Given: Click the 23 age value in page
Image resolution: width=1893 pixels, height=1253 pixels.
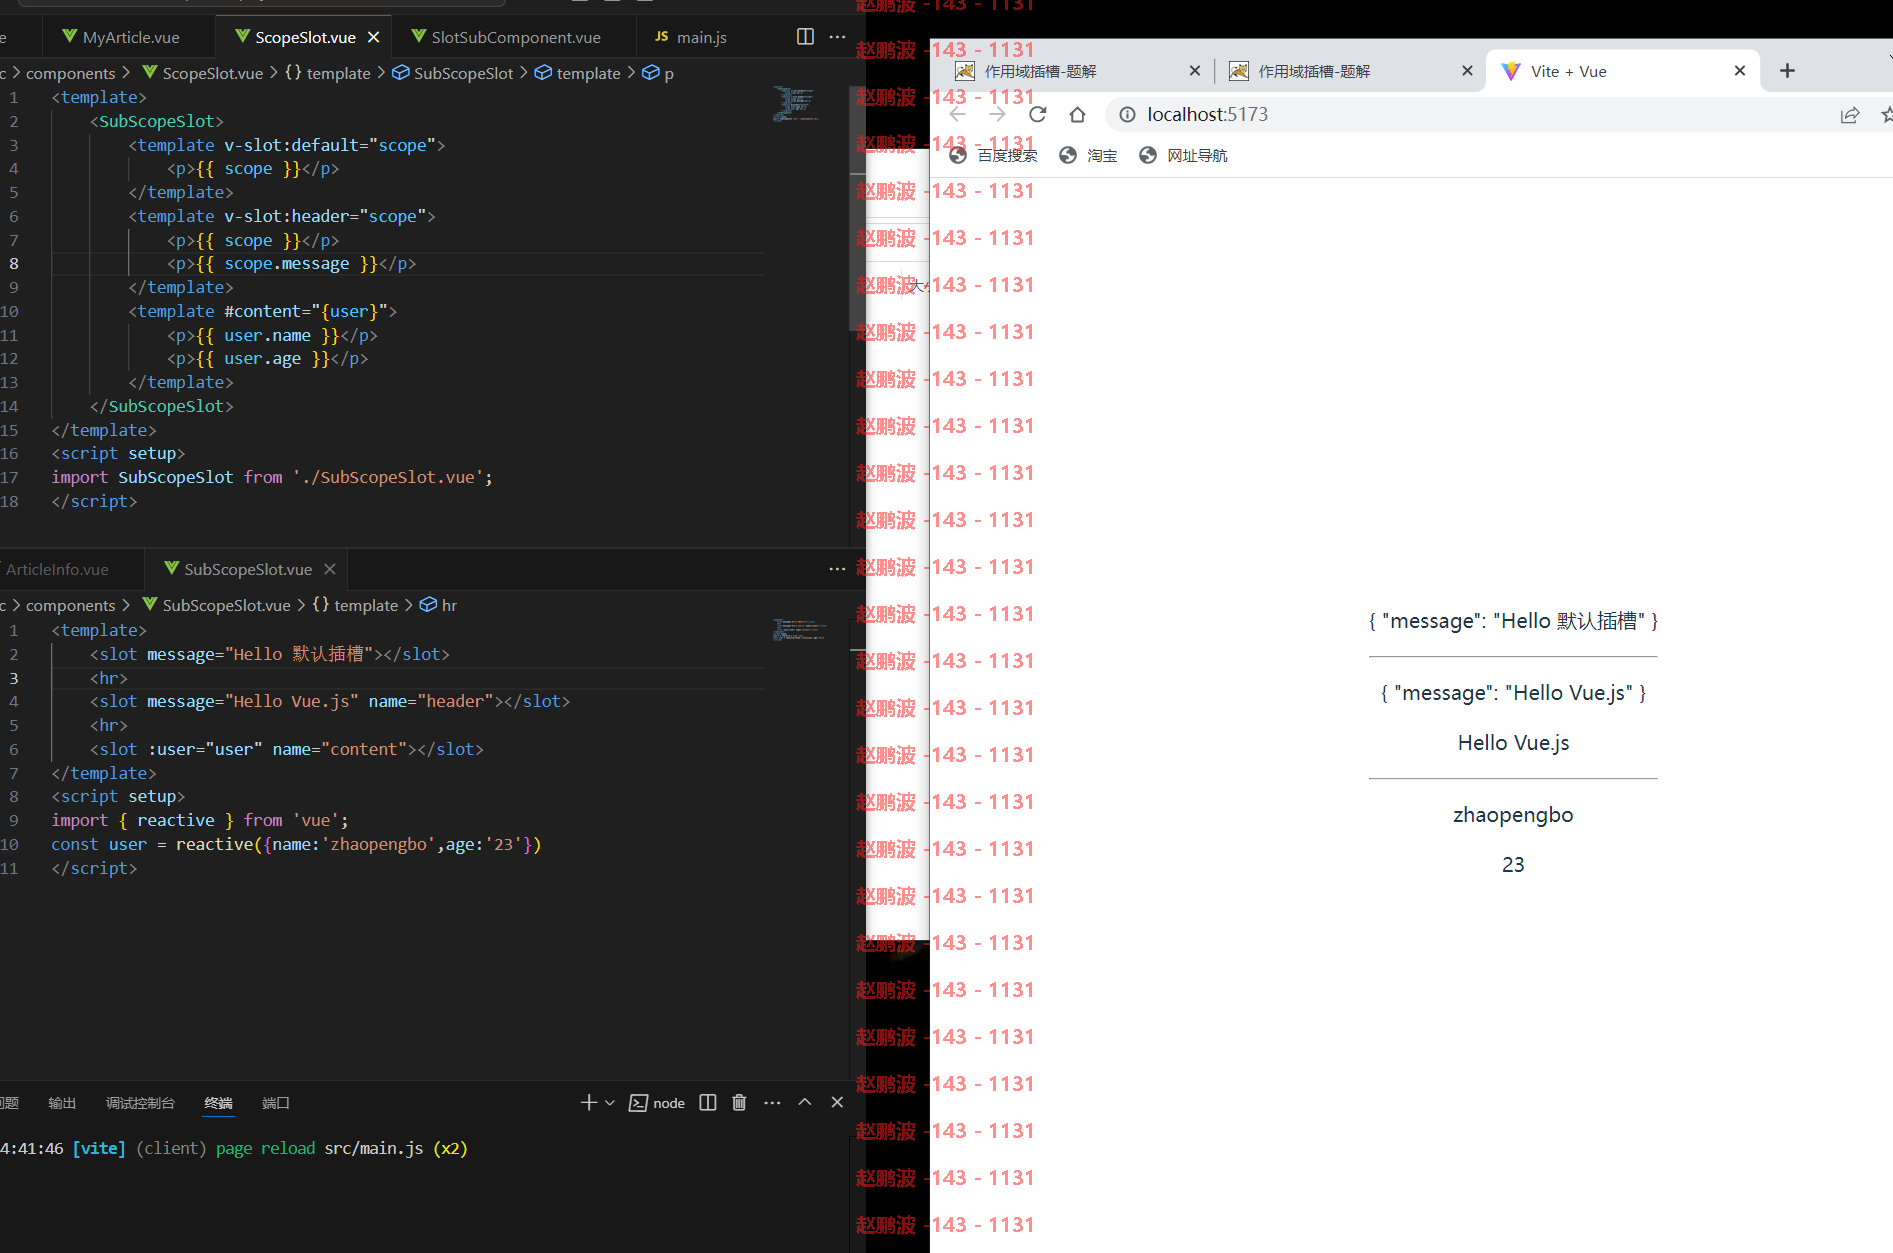Looking at the screenshot, I should [x=1513, y=865].
